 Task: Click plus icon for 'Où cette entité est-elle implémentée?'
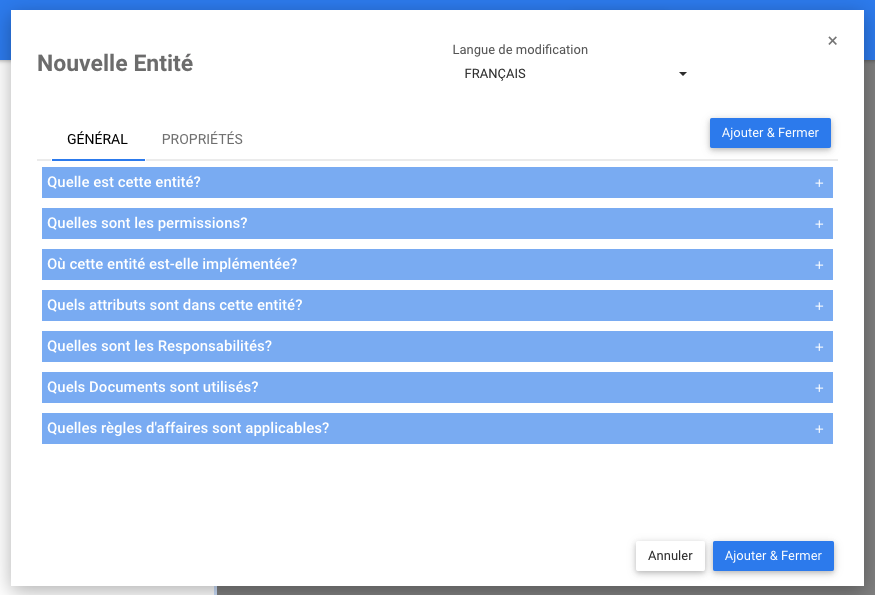coord(819,265)
